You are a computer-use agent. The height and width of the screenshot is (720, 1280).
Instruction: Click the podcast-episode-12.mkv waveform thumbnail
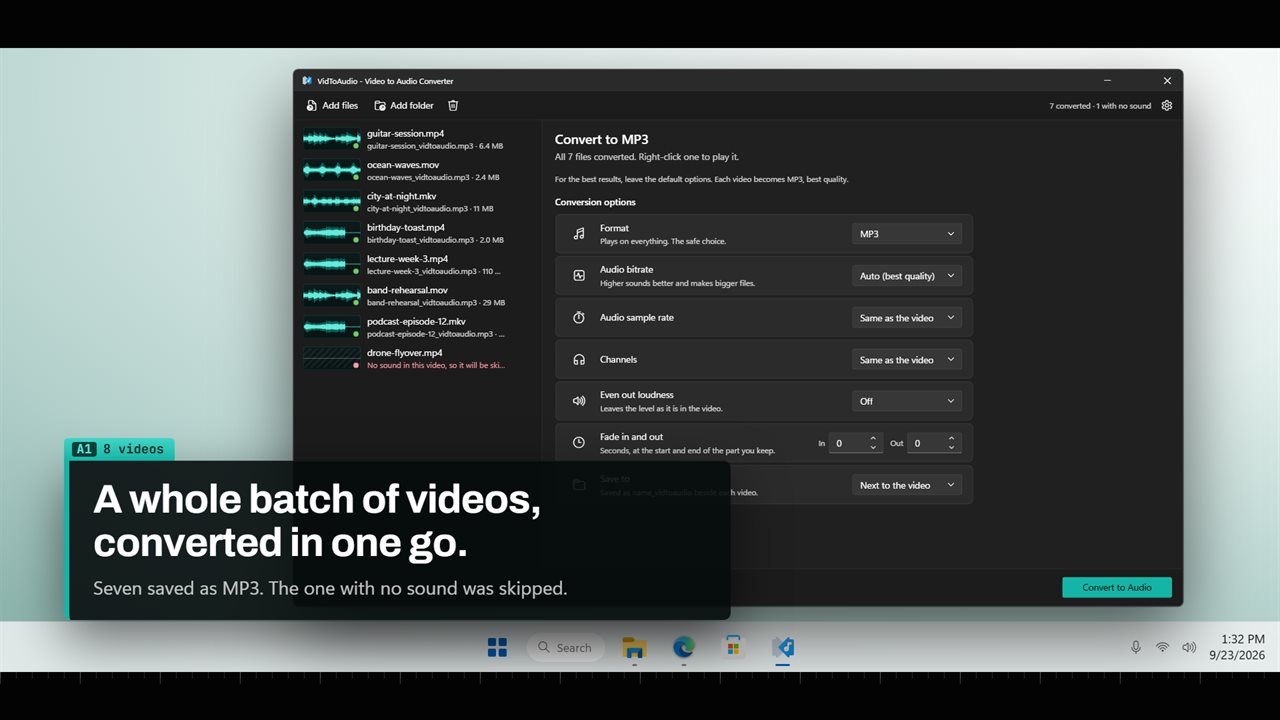332,327
